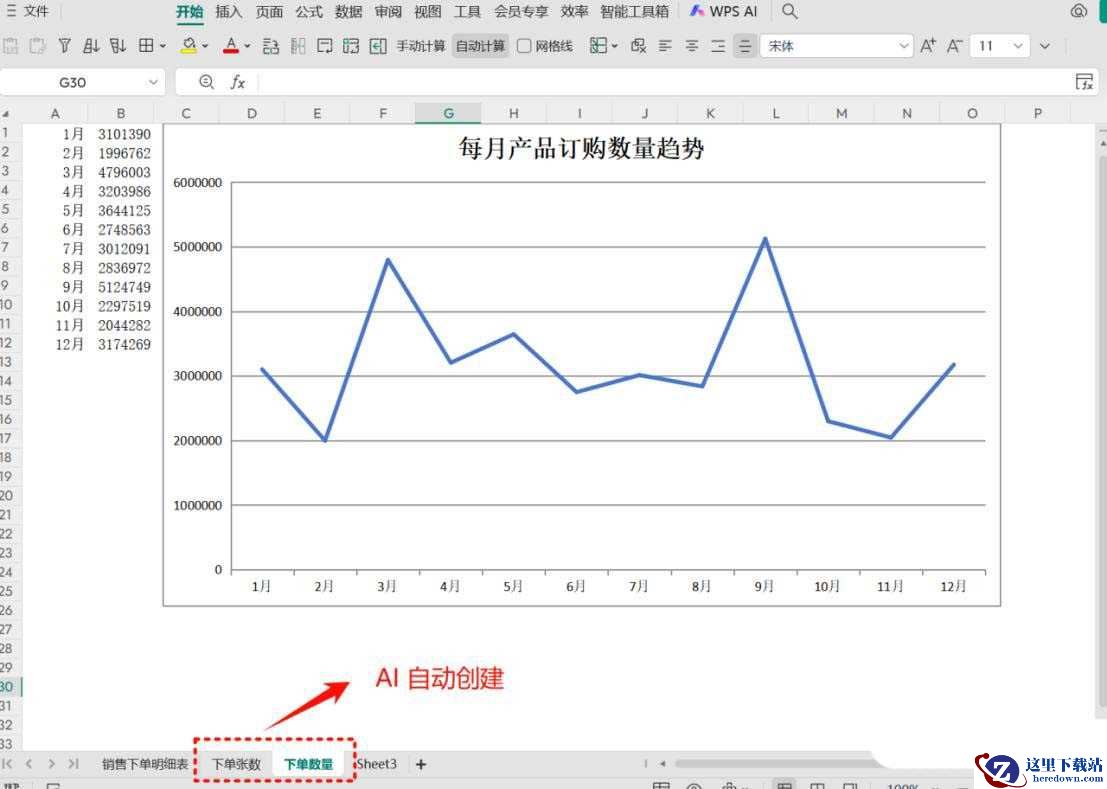The image size is (1107, 789).
Task: Open the font size 11 dropdown
Action: [x=1018, y=46]
